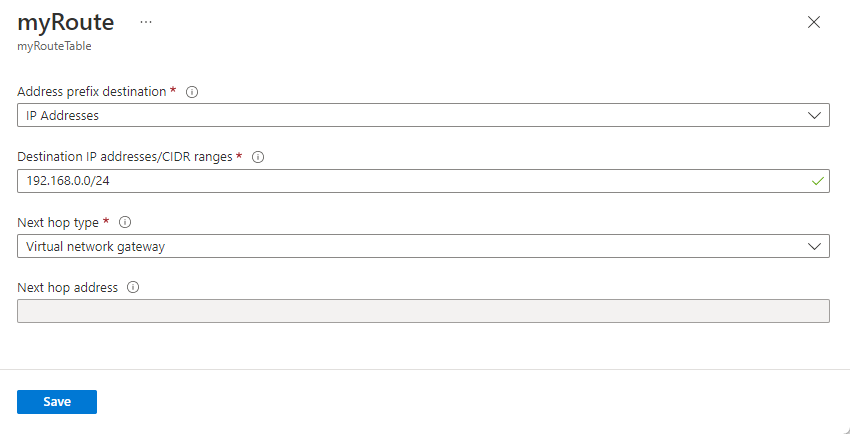Screen dimensions: 850x434
Task: Close the myRoute pane
Action: 814,22
